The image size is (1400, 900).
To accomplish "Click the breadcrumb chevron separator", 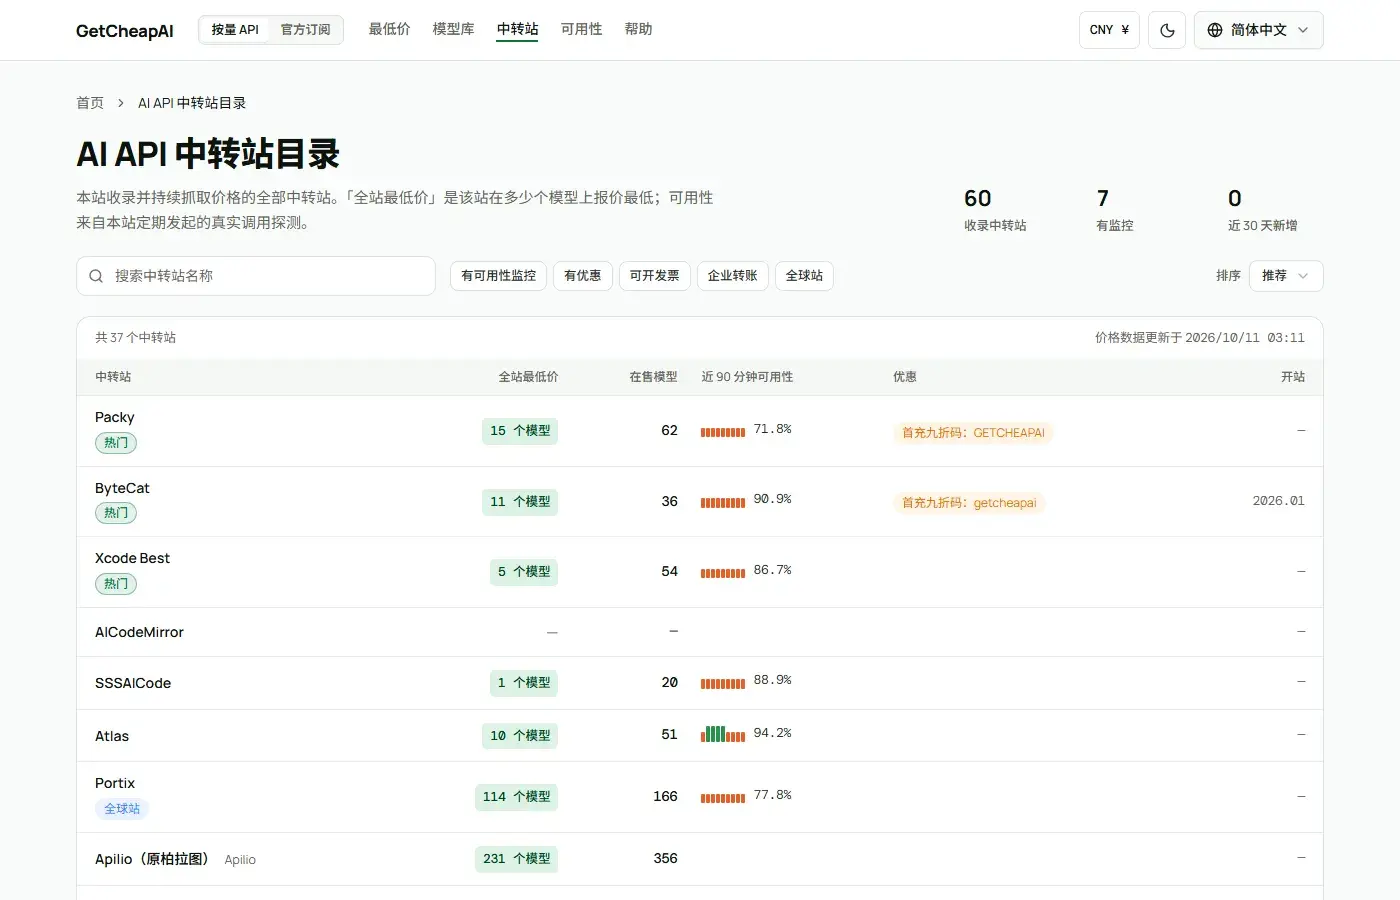I will pos(121,103).
